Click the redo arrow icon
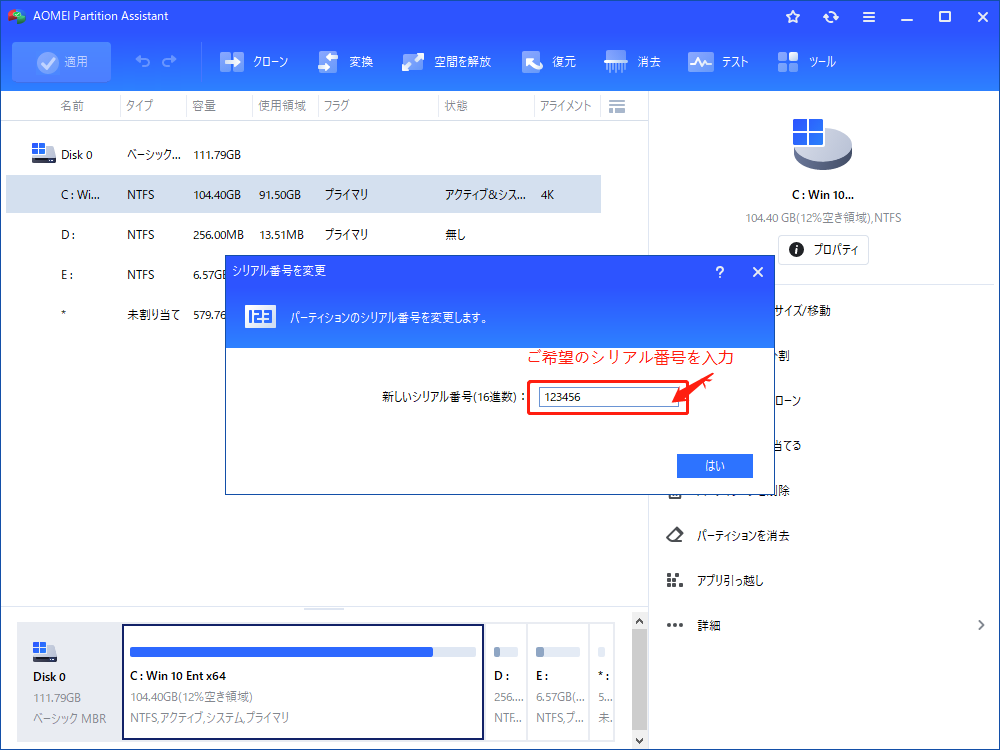 point(169,61)
